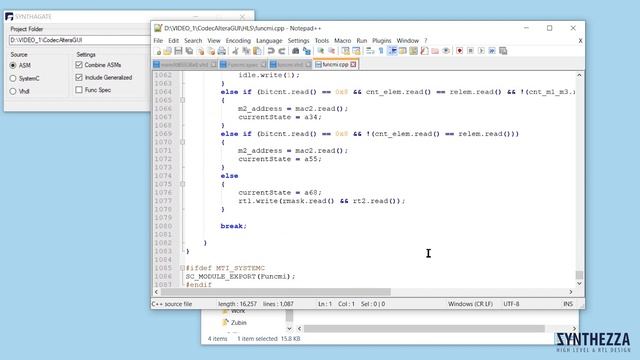Uncheck the Include Generalized checkbox
Viewport: 640px width, 360px height.
pyautogui.click(x=79, y=77)
